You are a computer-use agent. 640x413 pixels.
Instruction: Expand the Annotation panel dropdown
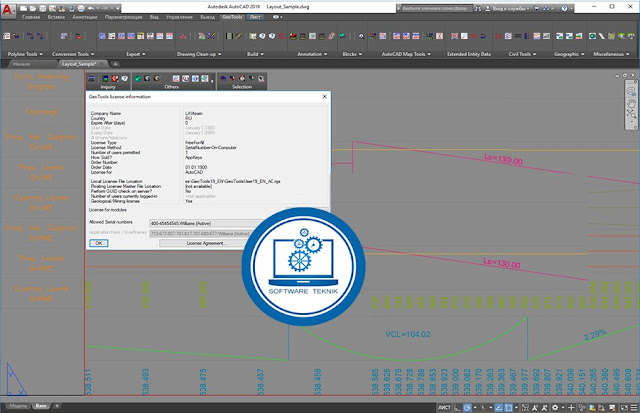[326, 54]
